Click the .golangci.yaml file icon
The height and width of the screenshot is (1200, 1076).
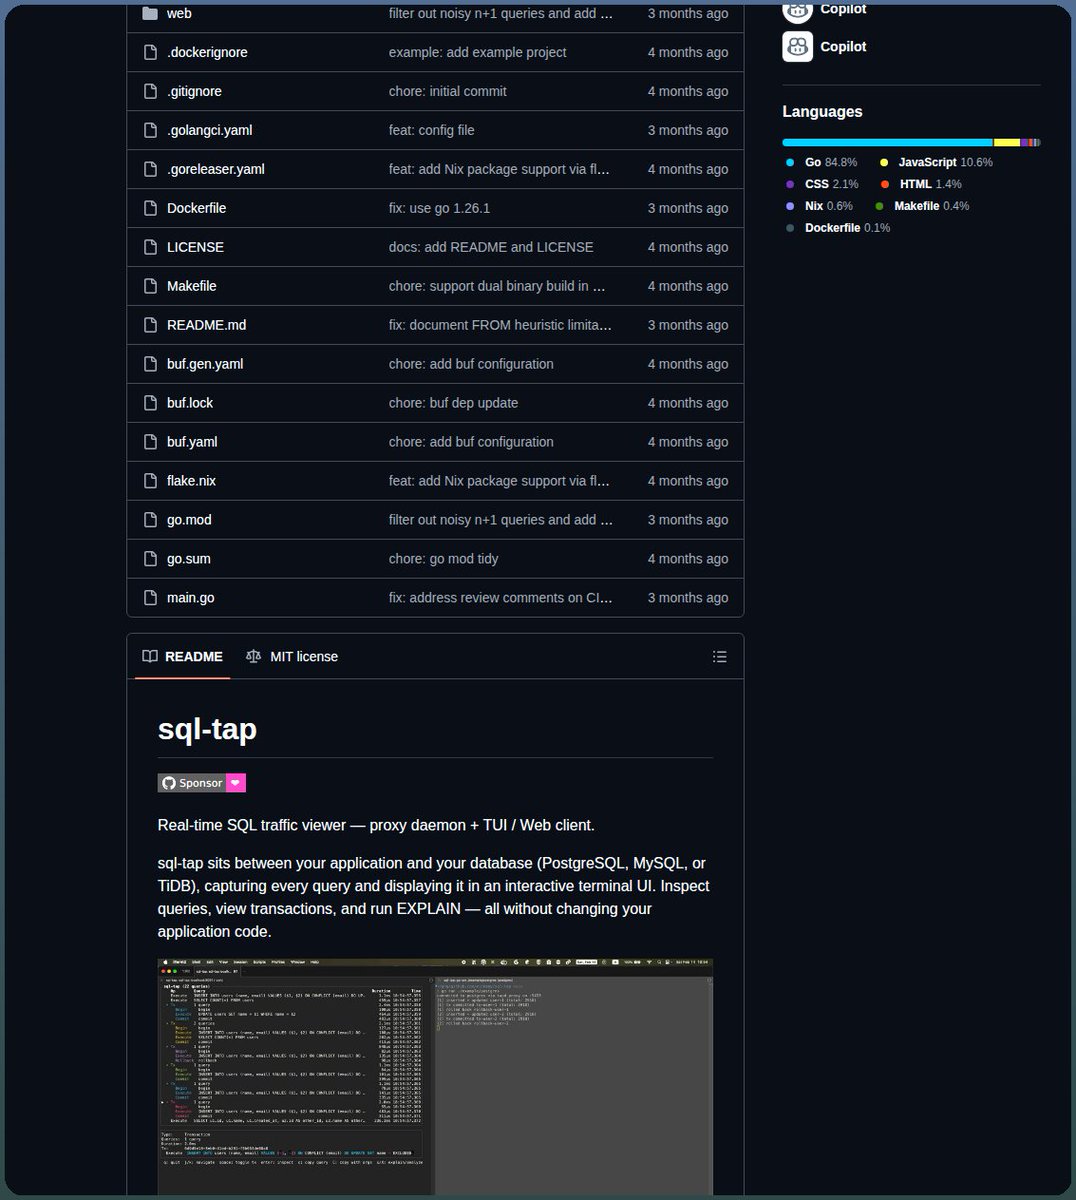coord(150,130)
